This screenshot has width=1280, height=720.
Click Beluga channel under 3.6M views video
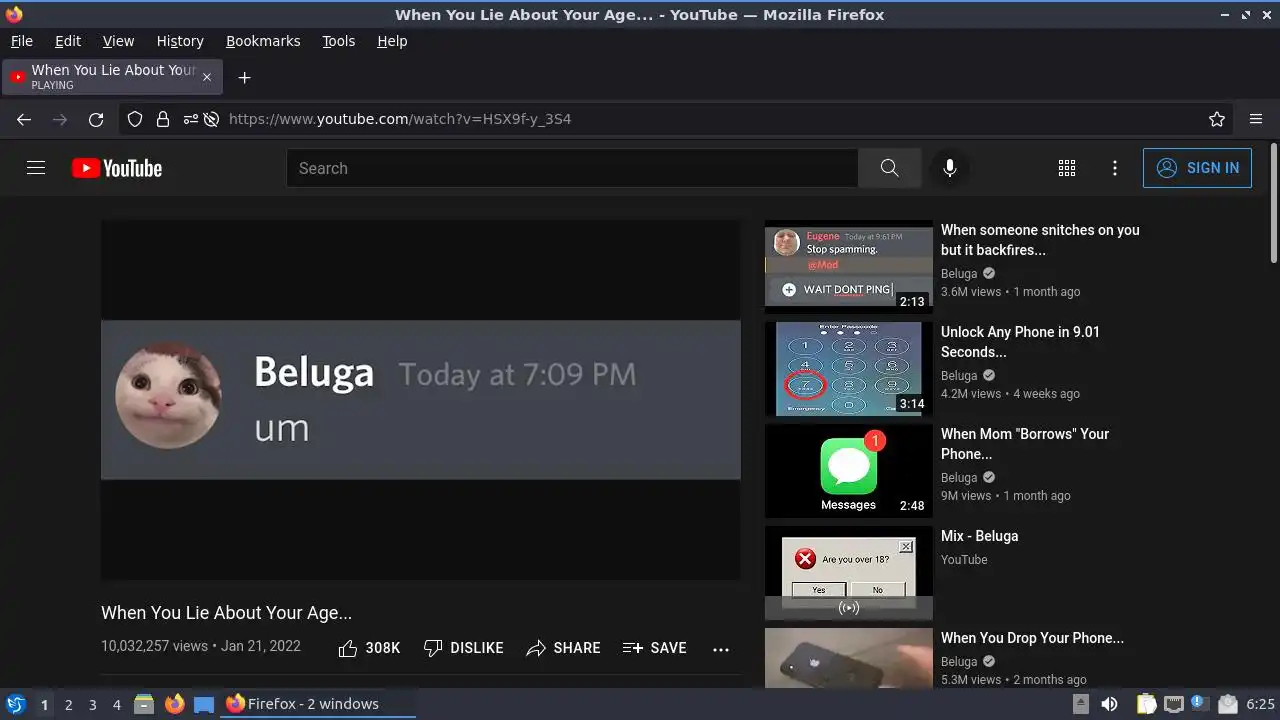click(959, 273)
